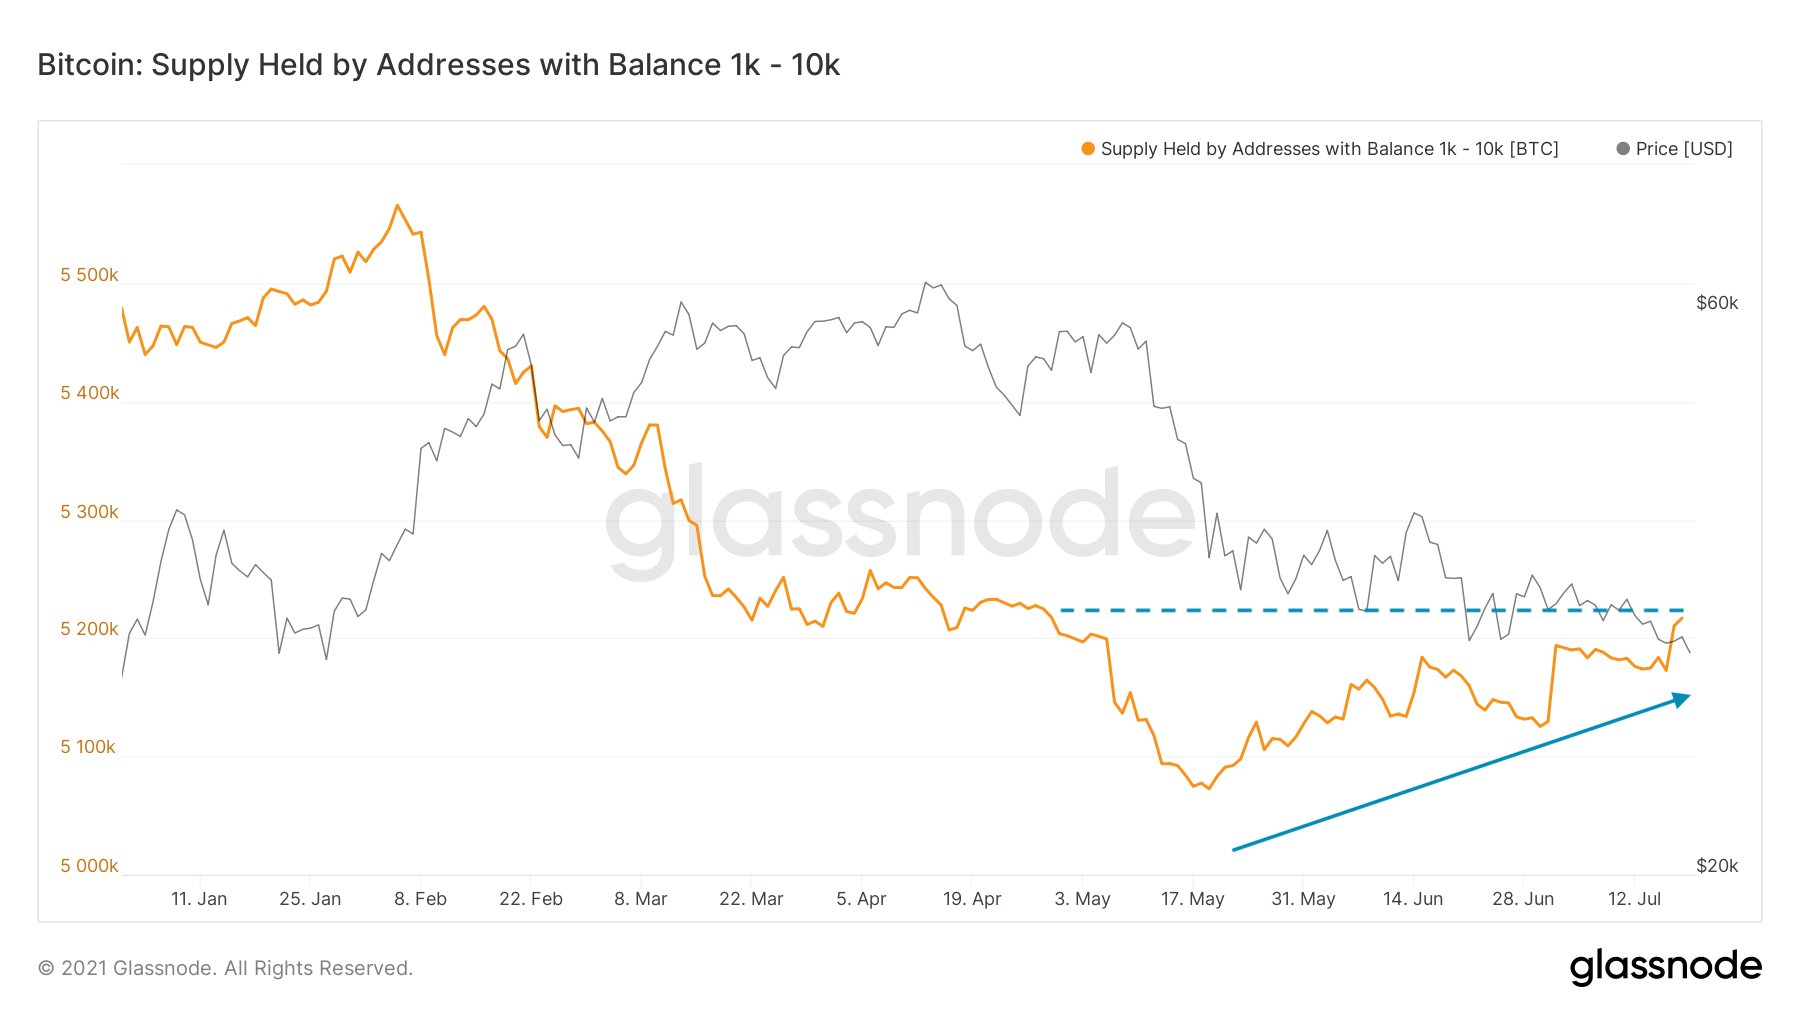Image resolution: width=1800 pixels, height=1013 pixels.
Task: Click the $60k price axis label
Action: [1717, 303]
